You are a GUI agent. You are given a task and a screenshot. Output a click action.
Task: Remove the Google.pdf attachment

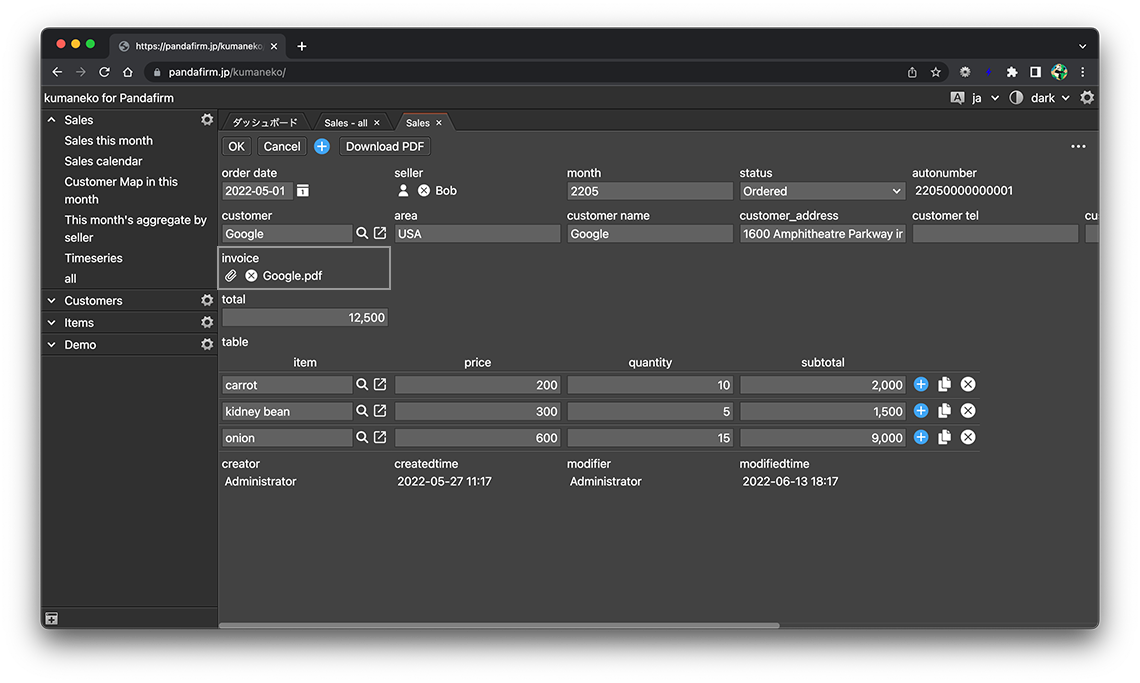252,276
